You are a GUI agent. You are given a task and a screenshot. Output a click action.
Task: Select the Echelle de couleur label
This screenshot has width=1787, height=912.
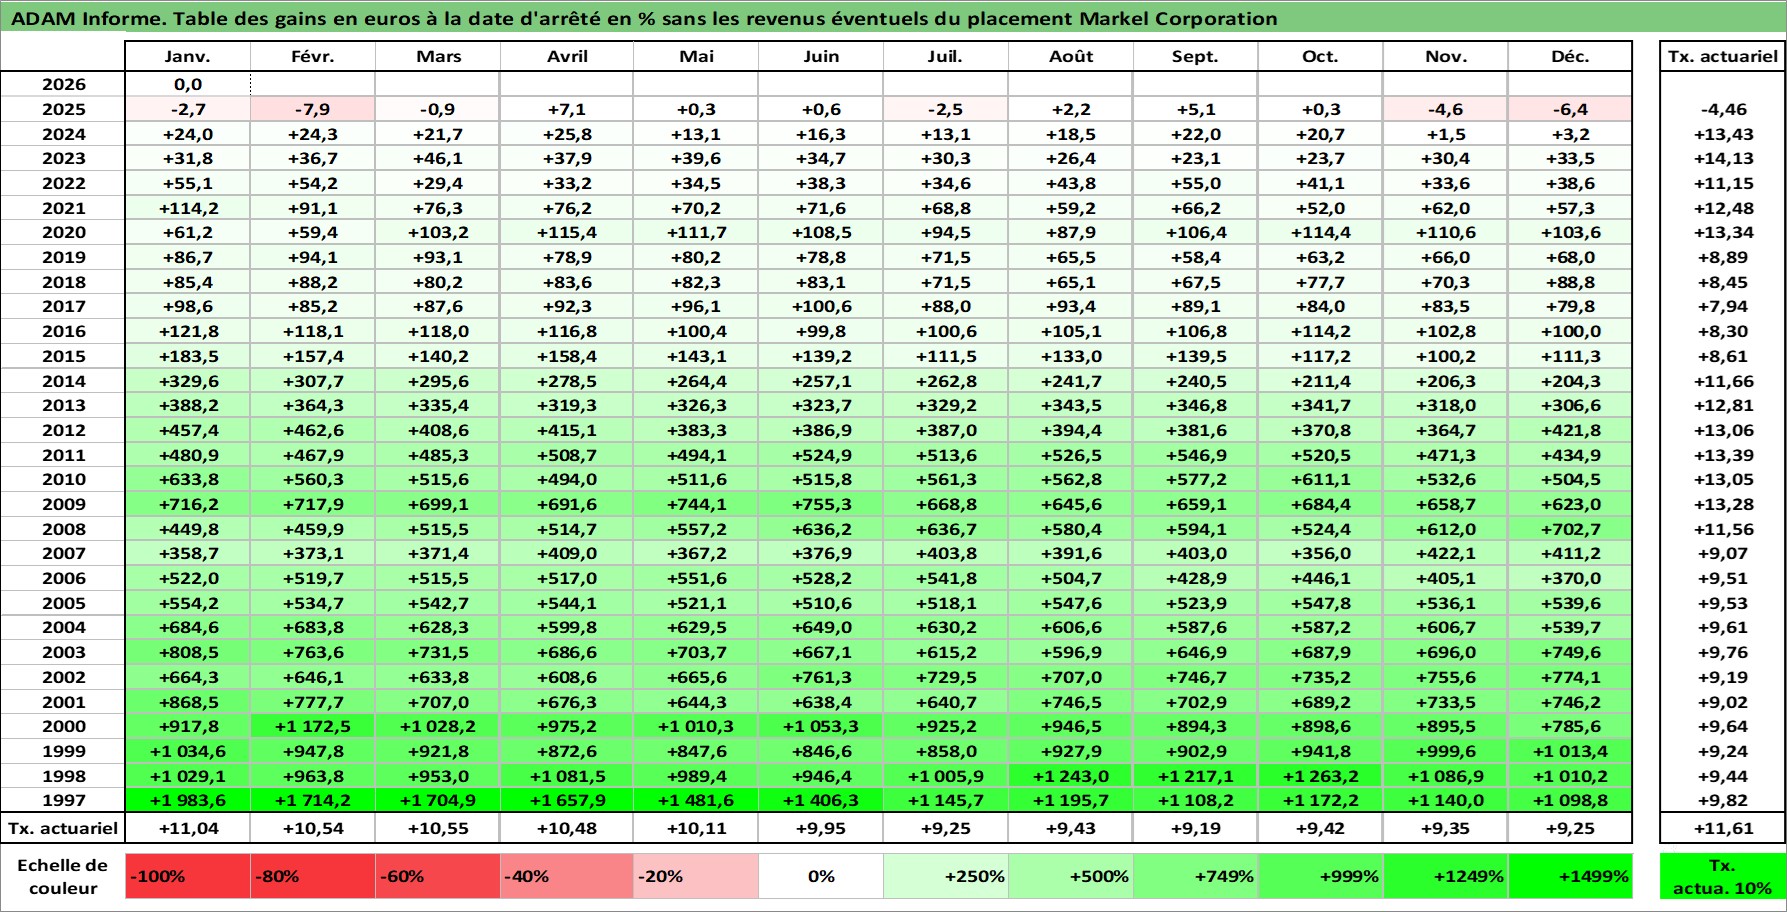pyautogui.click(x=63, y=876)
